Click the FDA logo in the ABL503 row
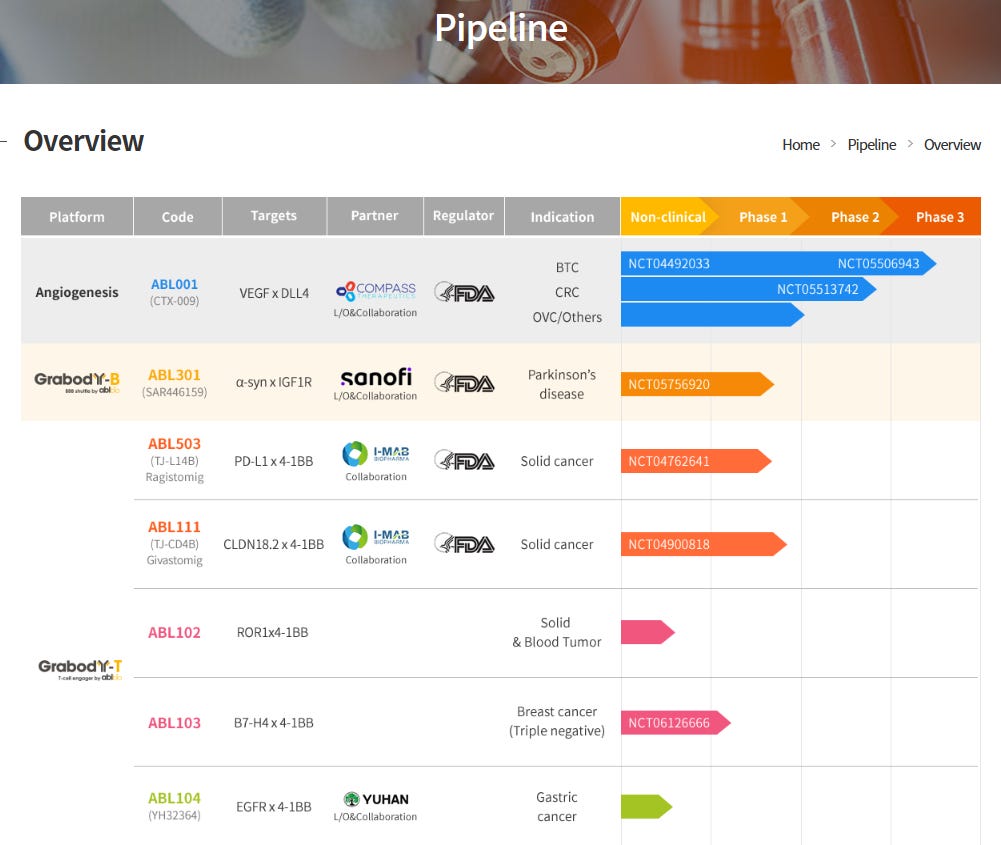 coord(464,460)
